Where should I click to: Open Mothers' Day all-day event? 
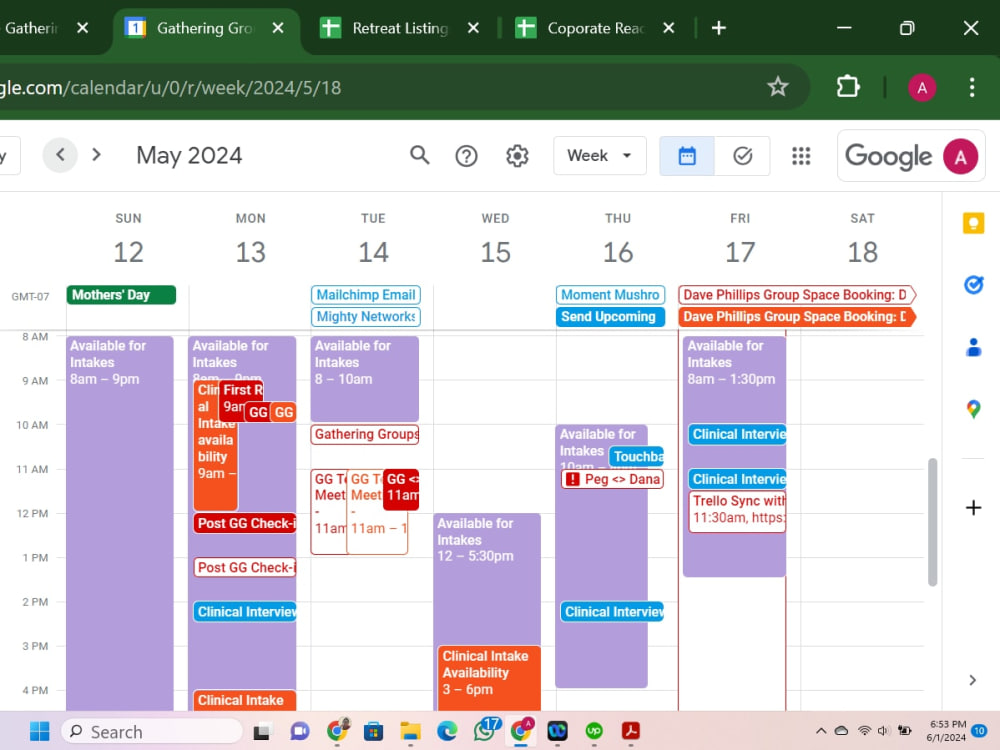tap(121, 295)
